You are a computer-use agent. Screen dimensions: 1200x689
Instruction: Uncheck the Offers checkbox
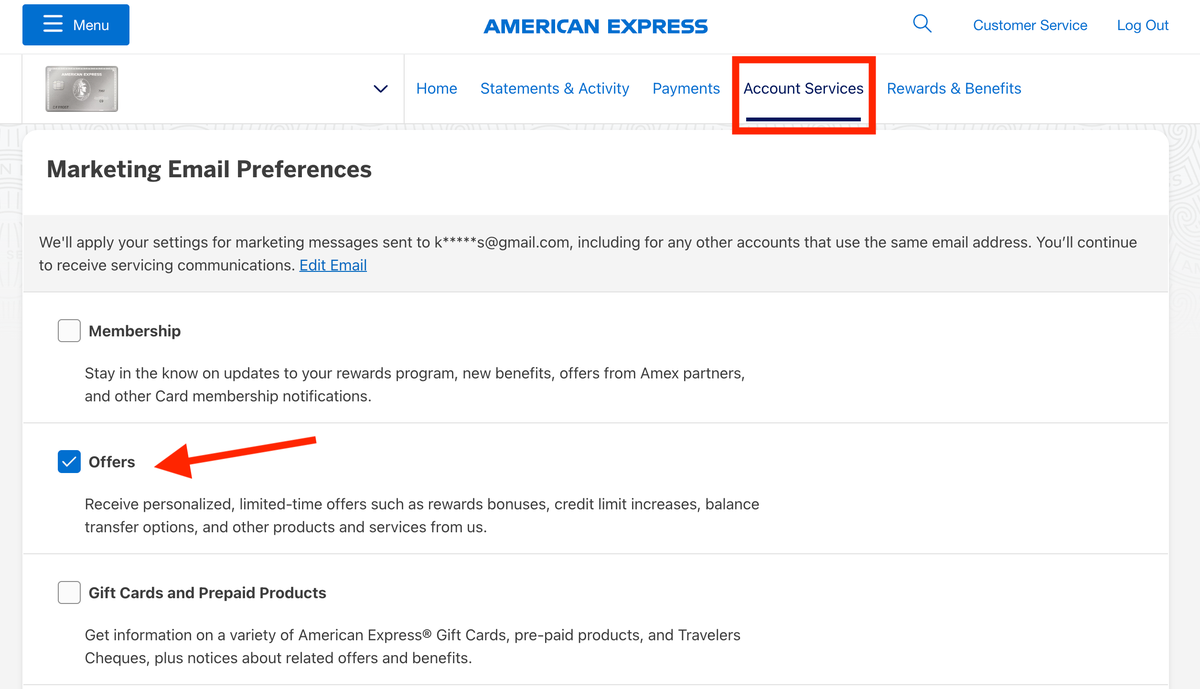68,461
